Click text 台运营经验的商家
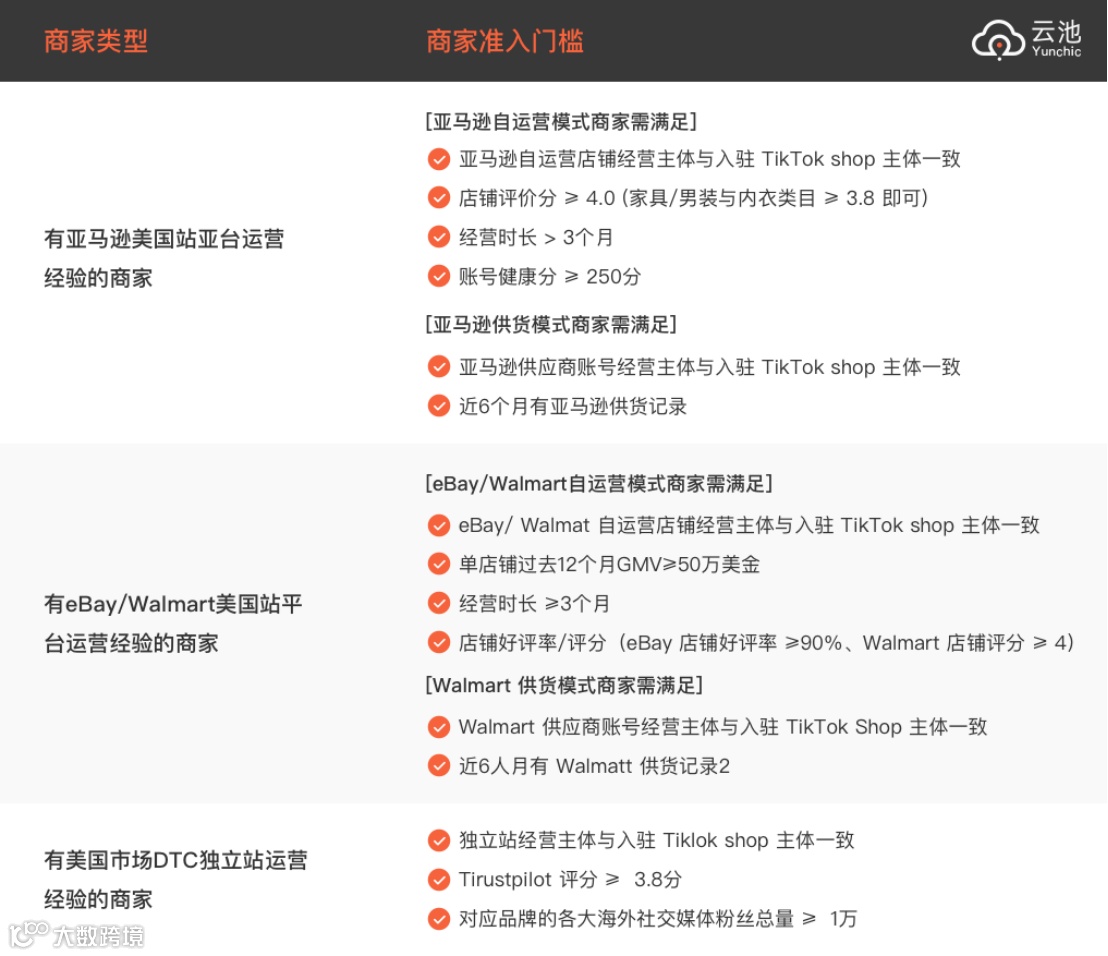The image size is (1108, 956). [x=131, y=644]
